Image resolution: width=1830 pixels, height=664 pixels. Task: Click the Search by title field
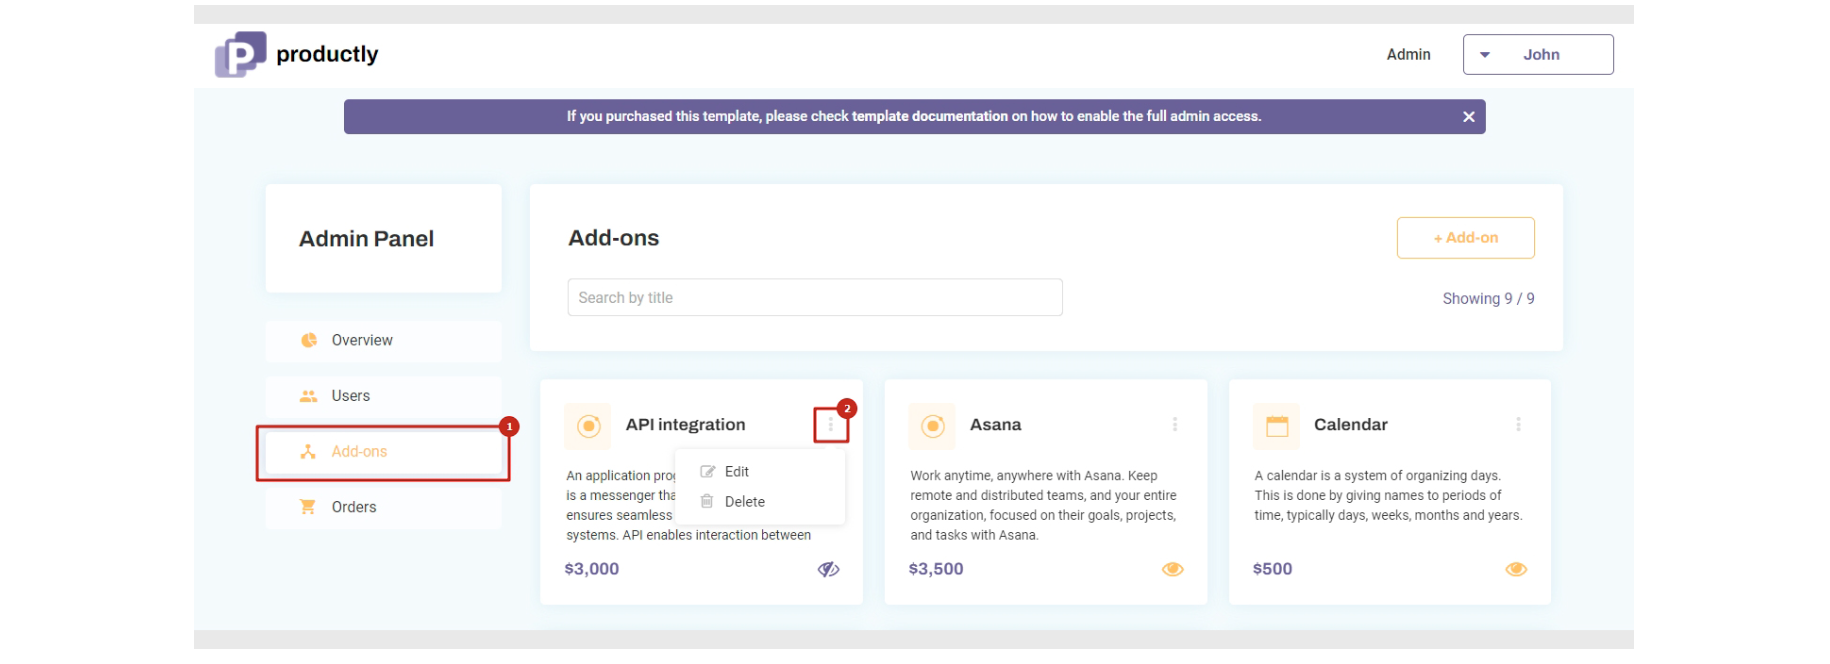(x=814, y=298)
